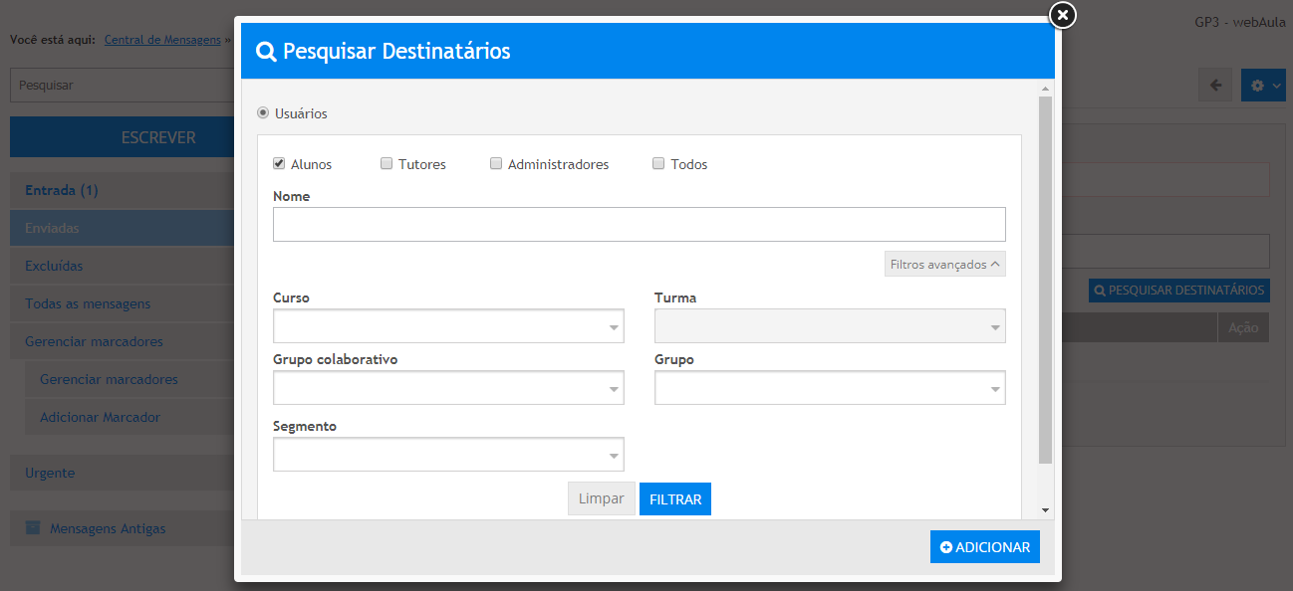Check the Administradores checkbox
This screenshot has height=591, width=1293.
click(496, 164)
